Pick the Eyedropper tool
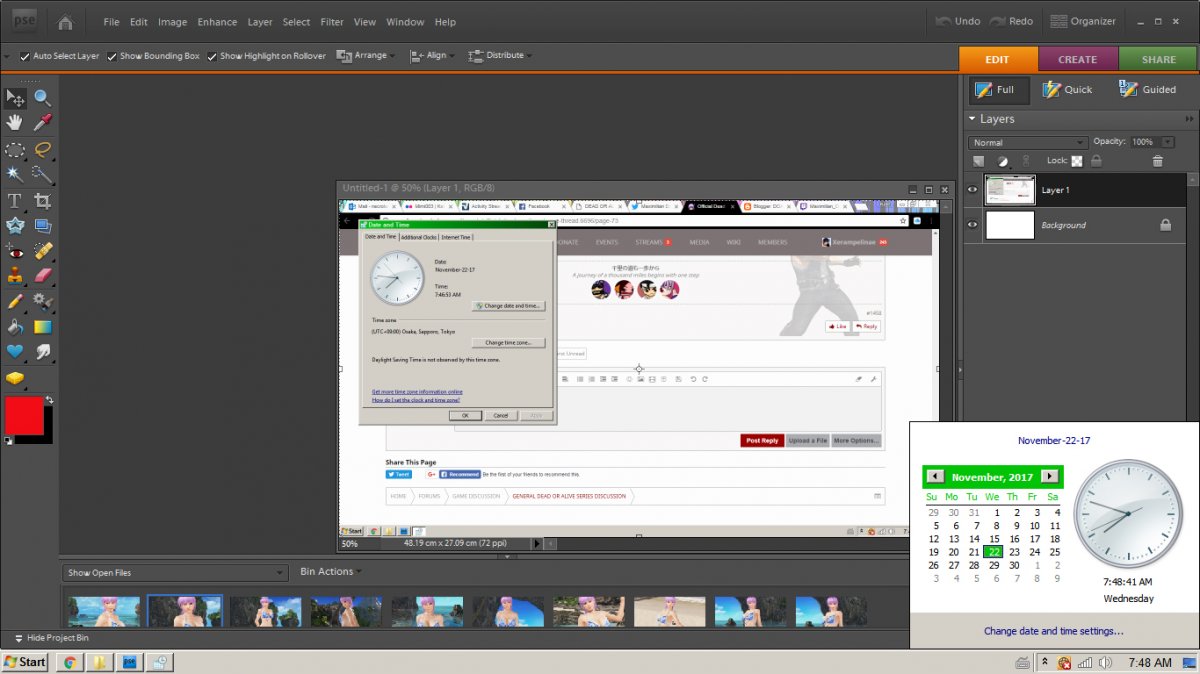Viewport: 1200px width, 674px height. (x=43, y=123)
